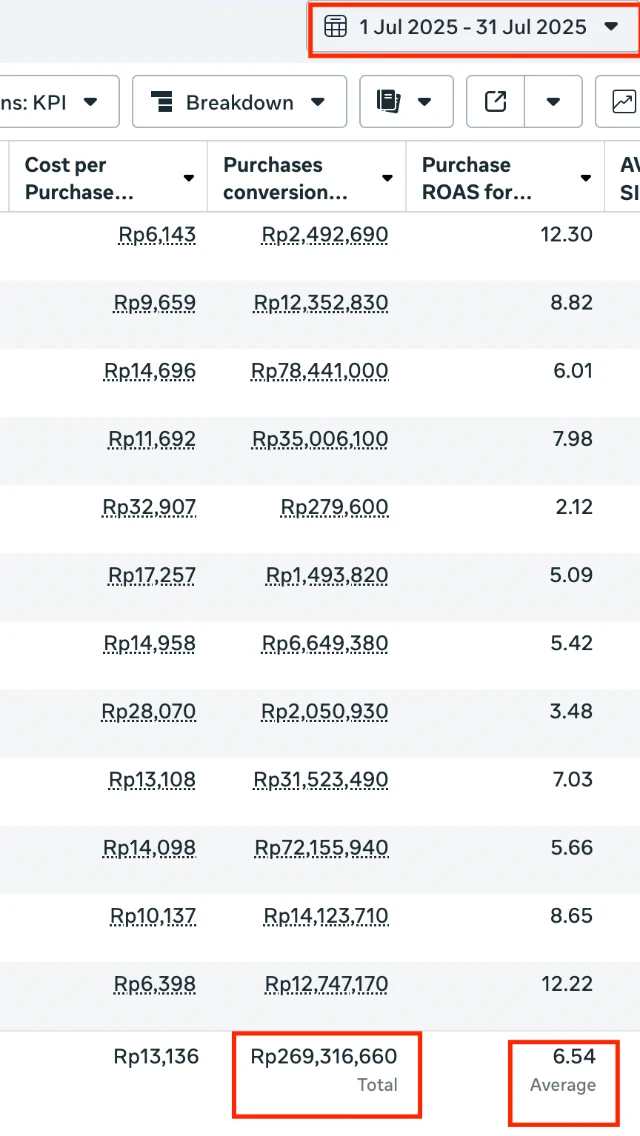Open the export options arrow
640x1136 pixels.
coord(553,102)
